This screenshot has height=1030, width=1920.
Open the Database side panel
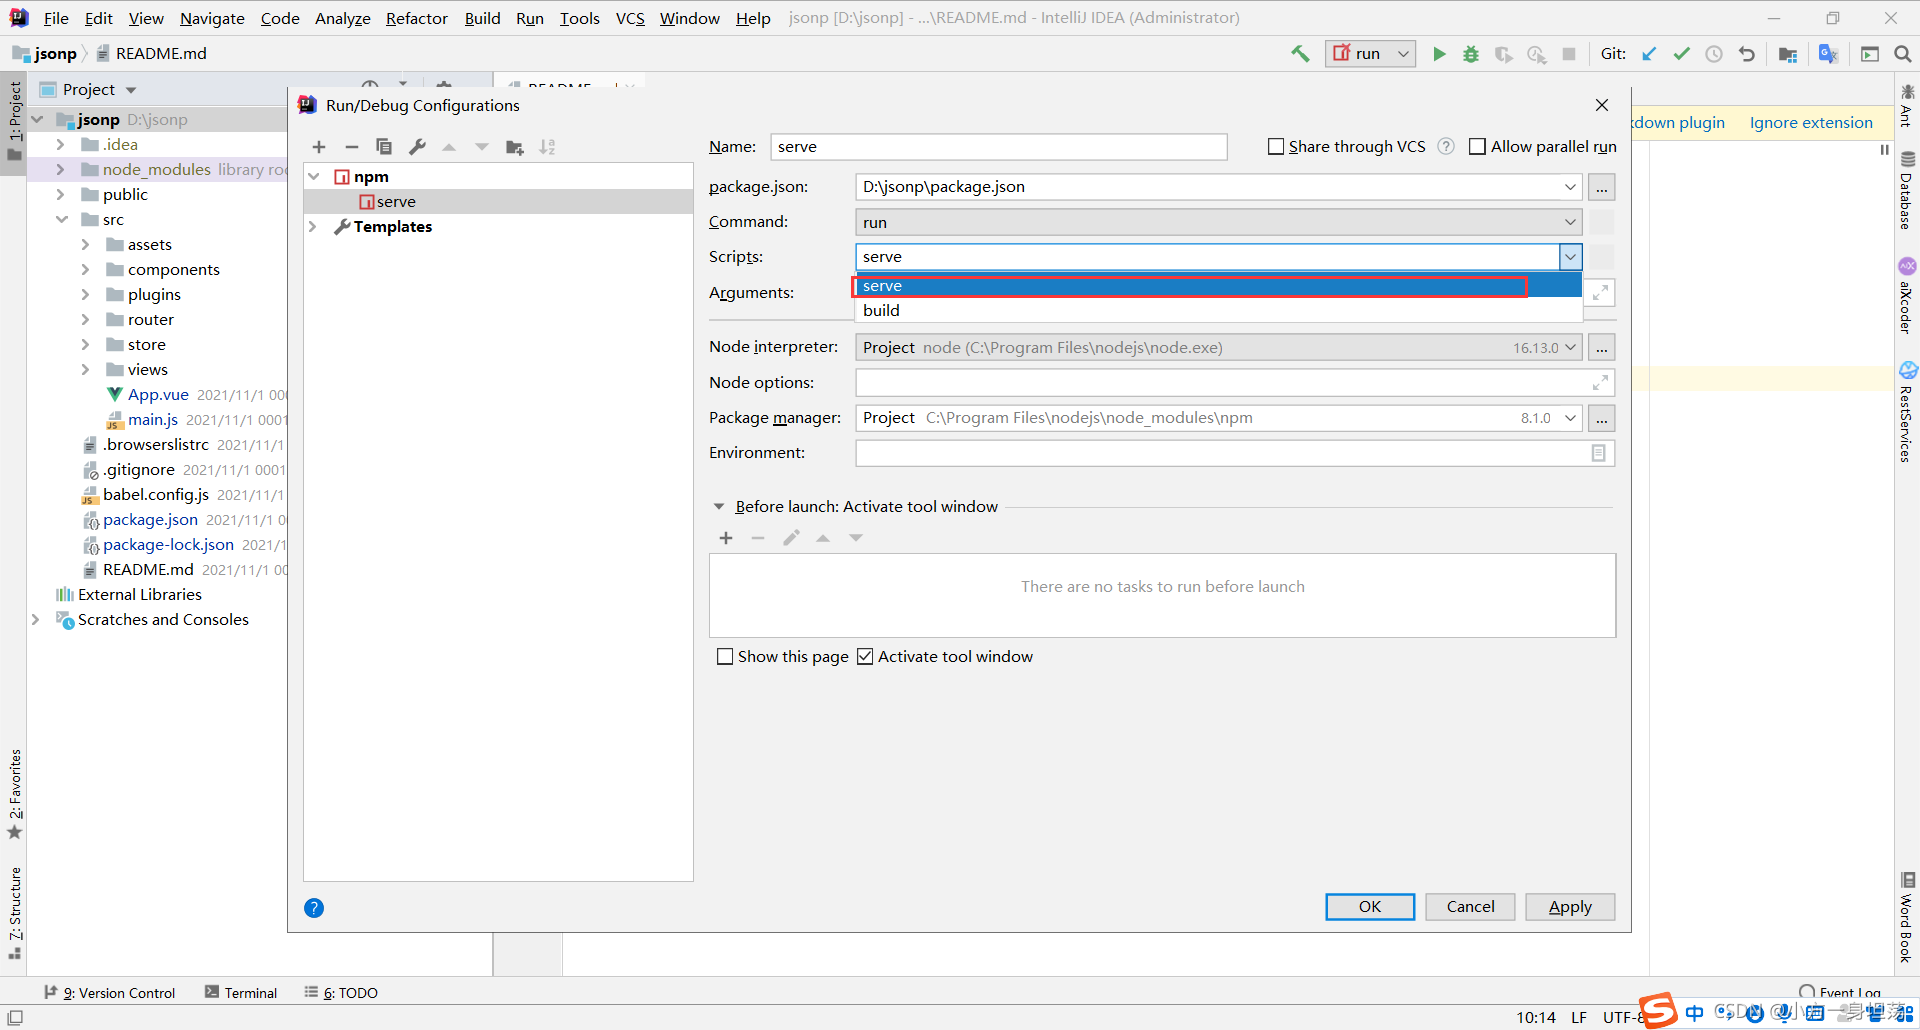pyautogui.click(x=1907, y=190)
